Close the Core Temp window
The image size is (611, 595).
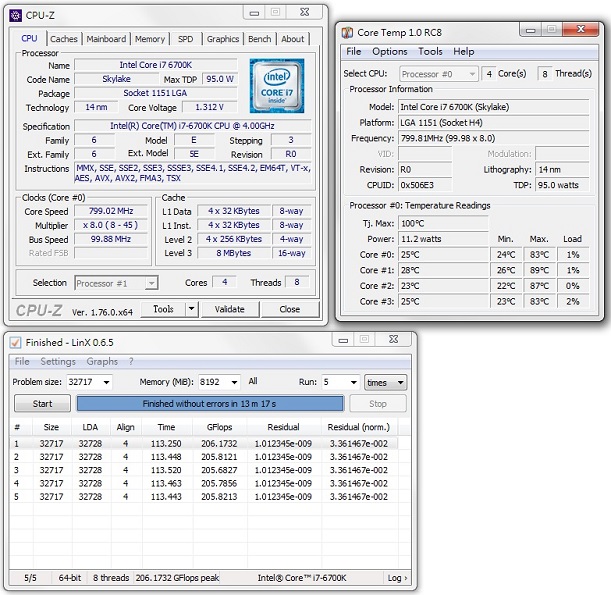click(x=581, y=30)
